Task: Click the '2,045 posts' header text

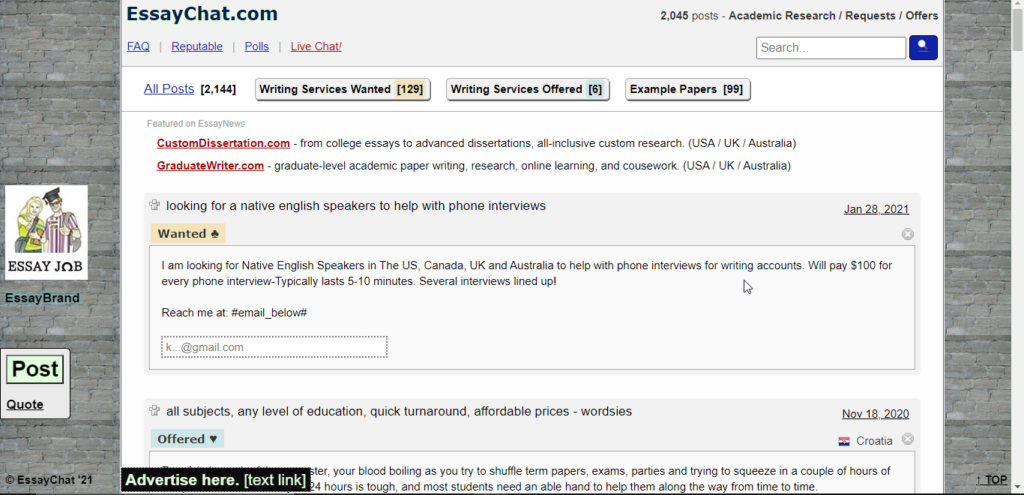Action: [688, 16]
